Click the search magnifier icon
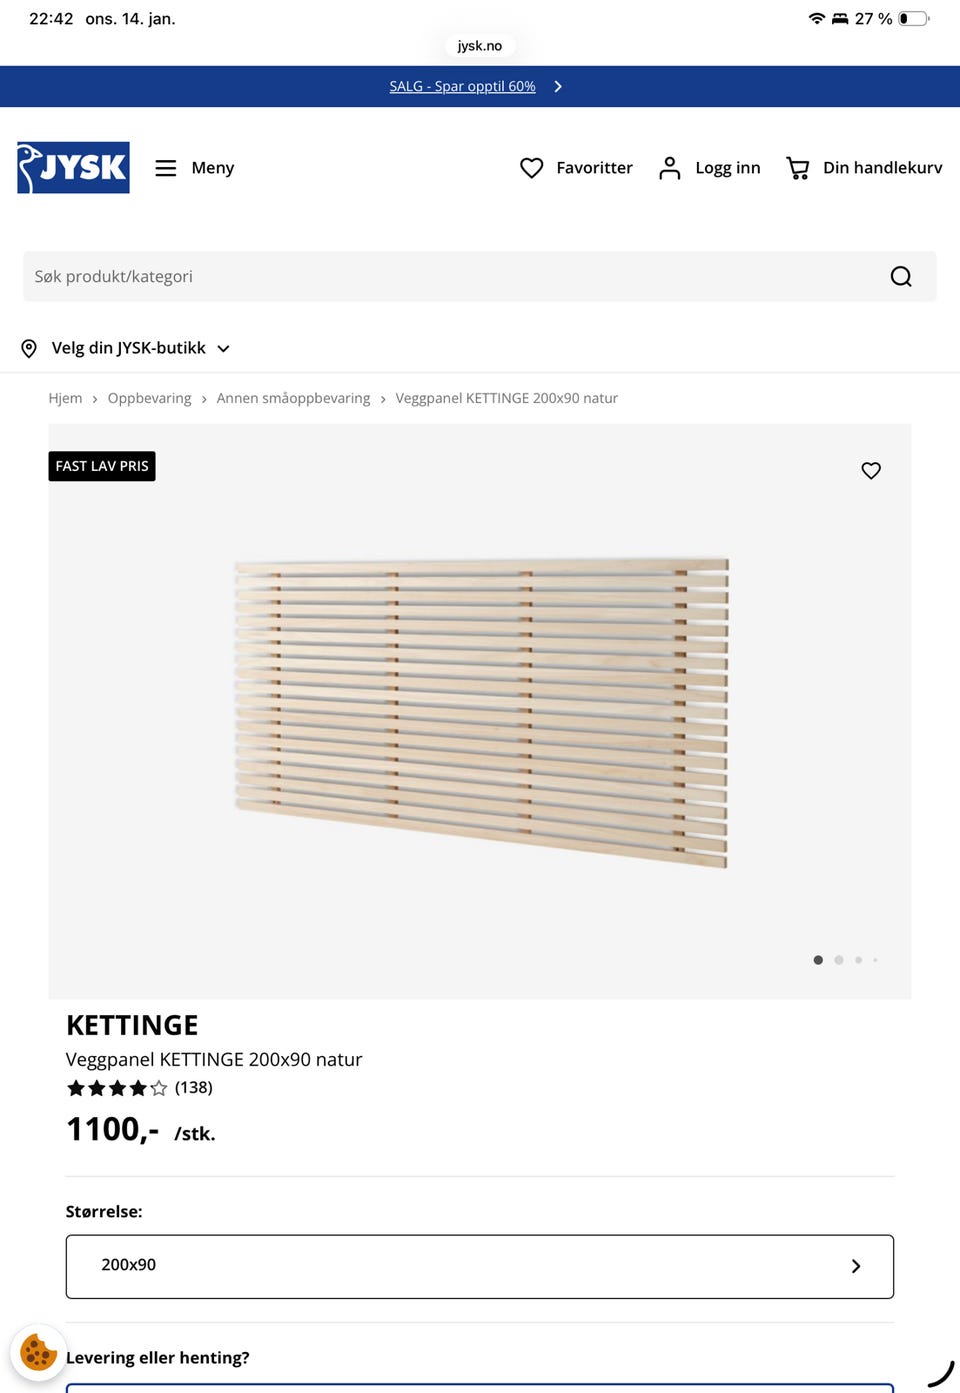 901,277
